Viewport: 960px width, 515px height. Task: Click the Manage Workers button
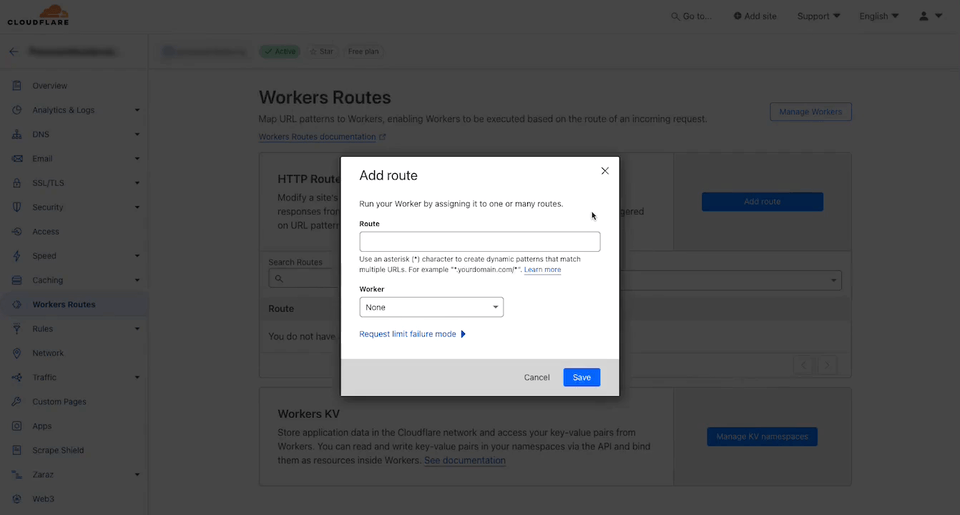click(x=811, y=111)
